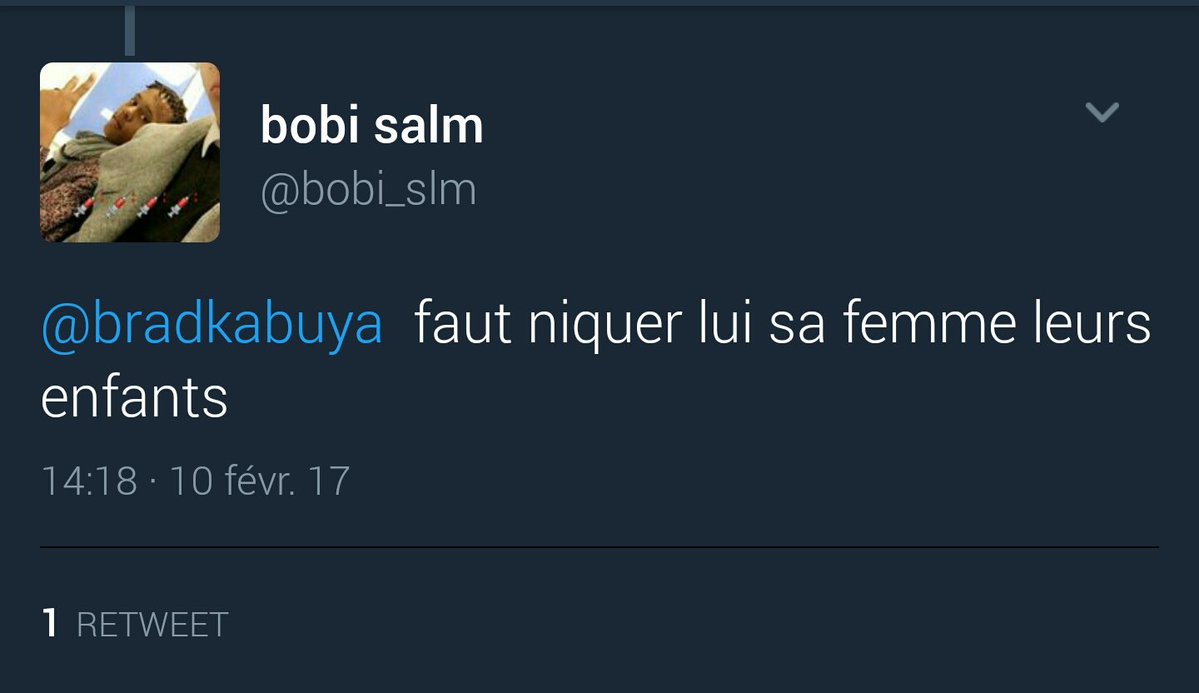This screenshot has height=693, width=1199.
Task: Click the retweet count number 1
Action: pos(50,623)
